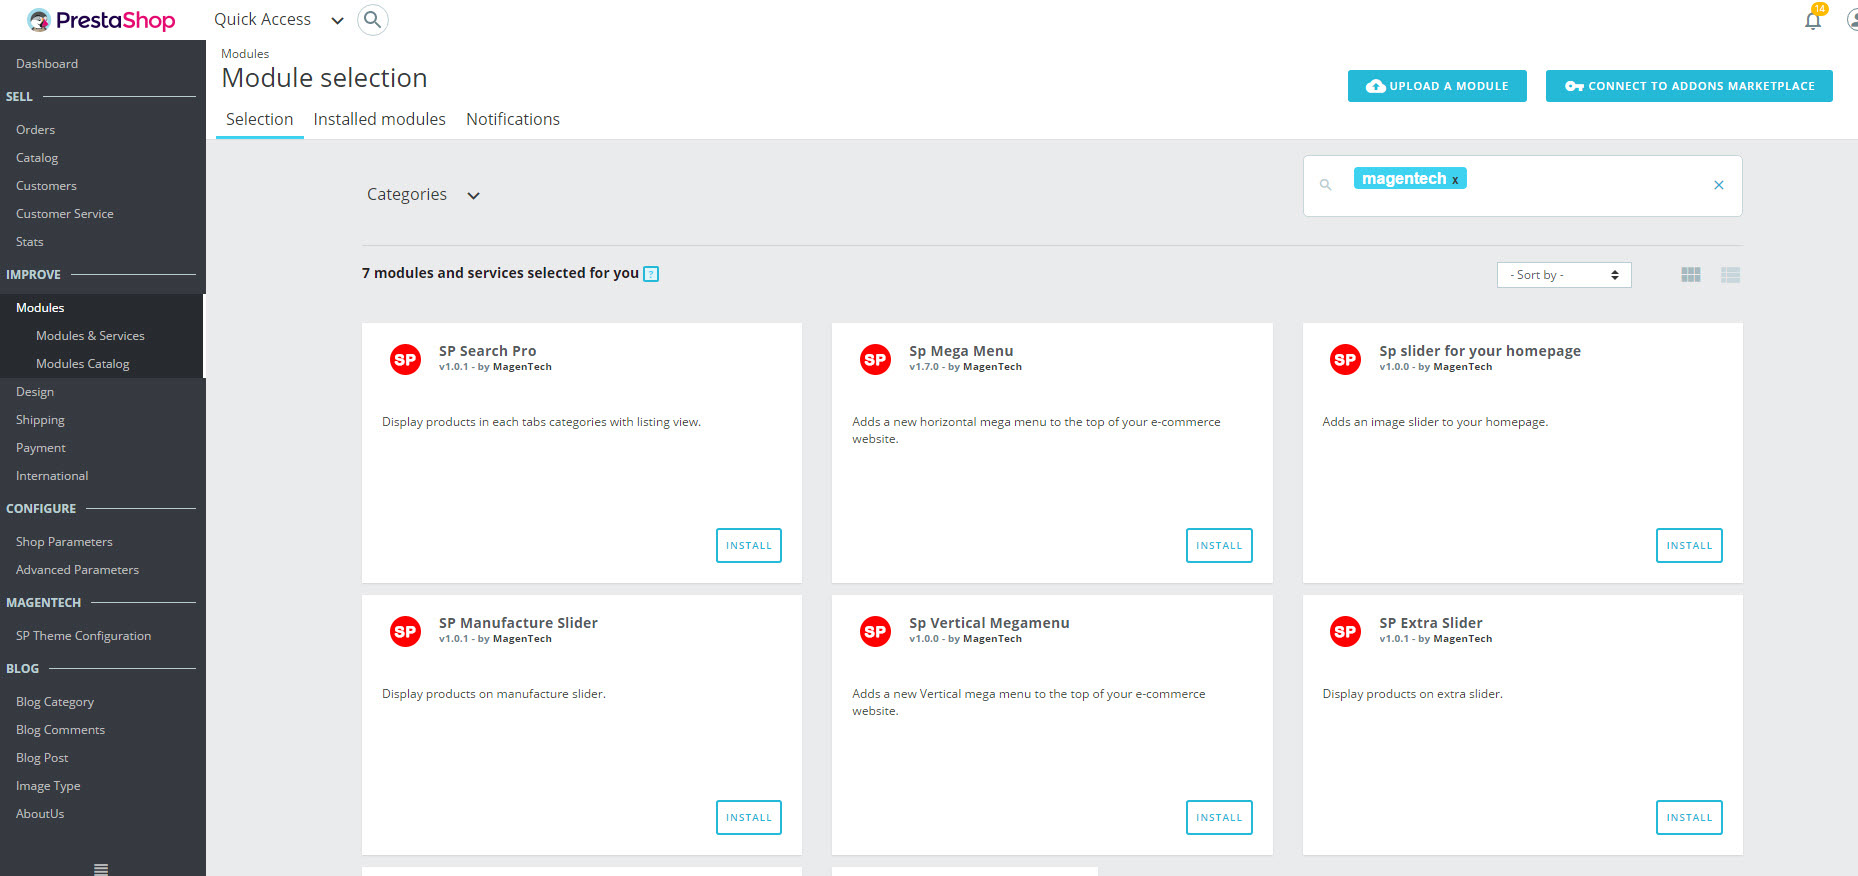The height and width of the screenshot is (876, 1858).
Task: Click the SP Search Pro module logo
Action: (405, 360)
